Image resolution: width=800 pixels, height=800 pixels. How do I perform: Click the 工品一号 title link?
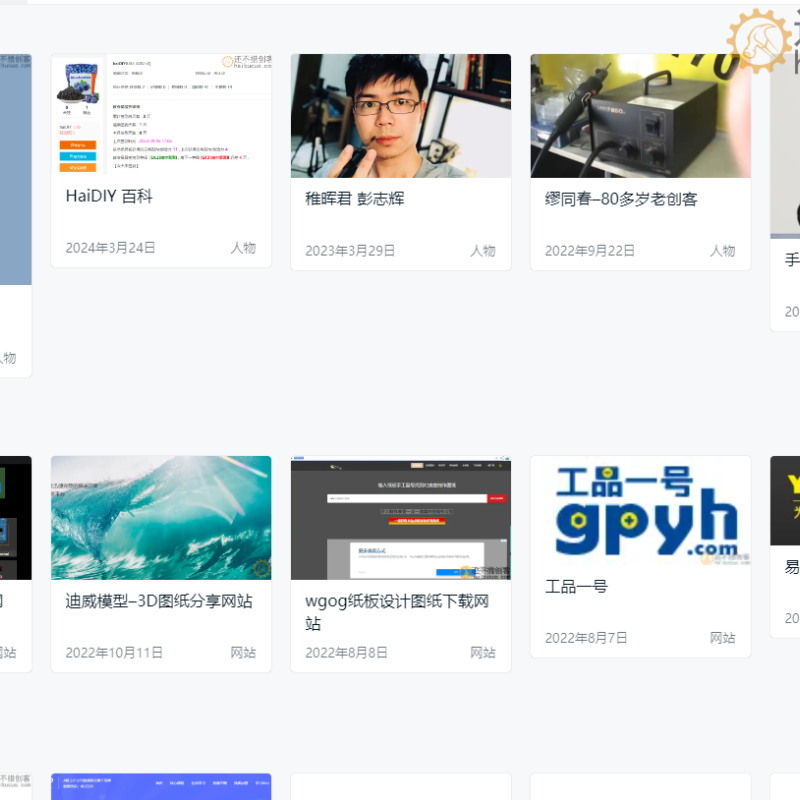[x=577, y=587]
